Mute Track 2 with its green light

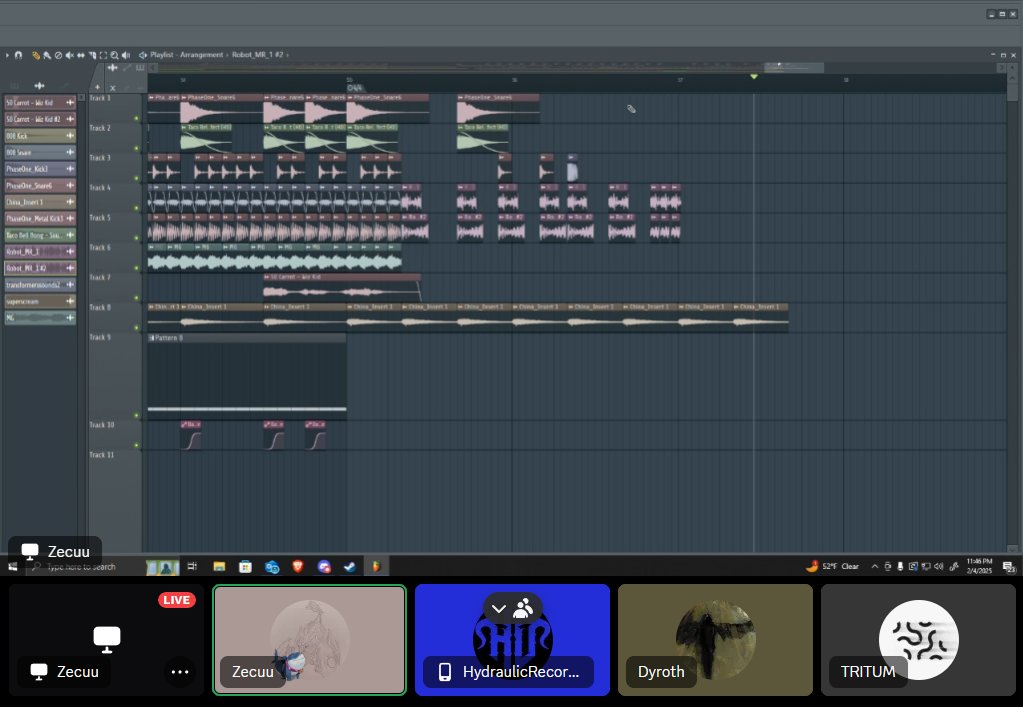coord(136,148)
